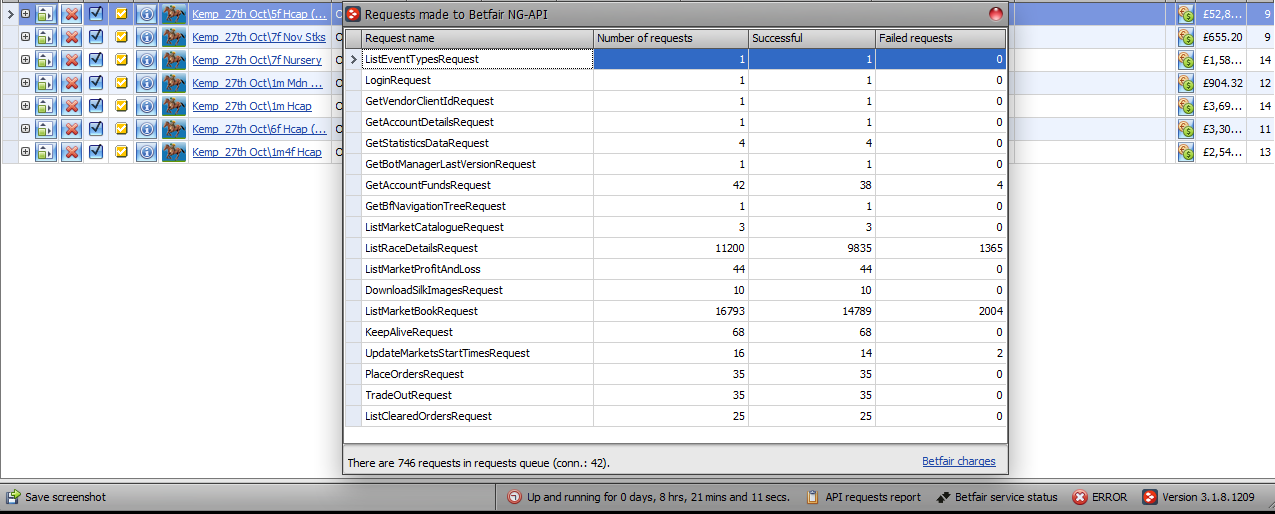This screenshot has height=514, width=1275.
Task: Open the Kemp 27th Oct\6f Hcap market link
Action: coord(260,129)
